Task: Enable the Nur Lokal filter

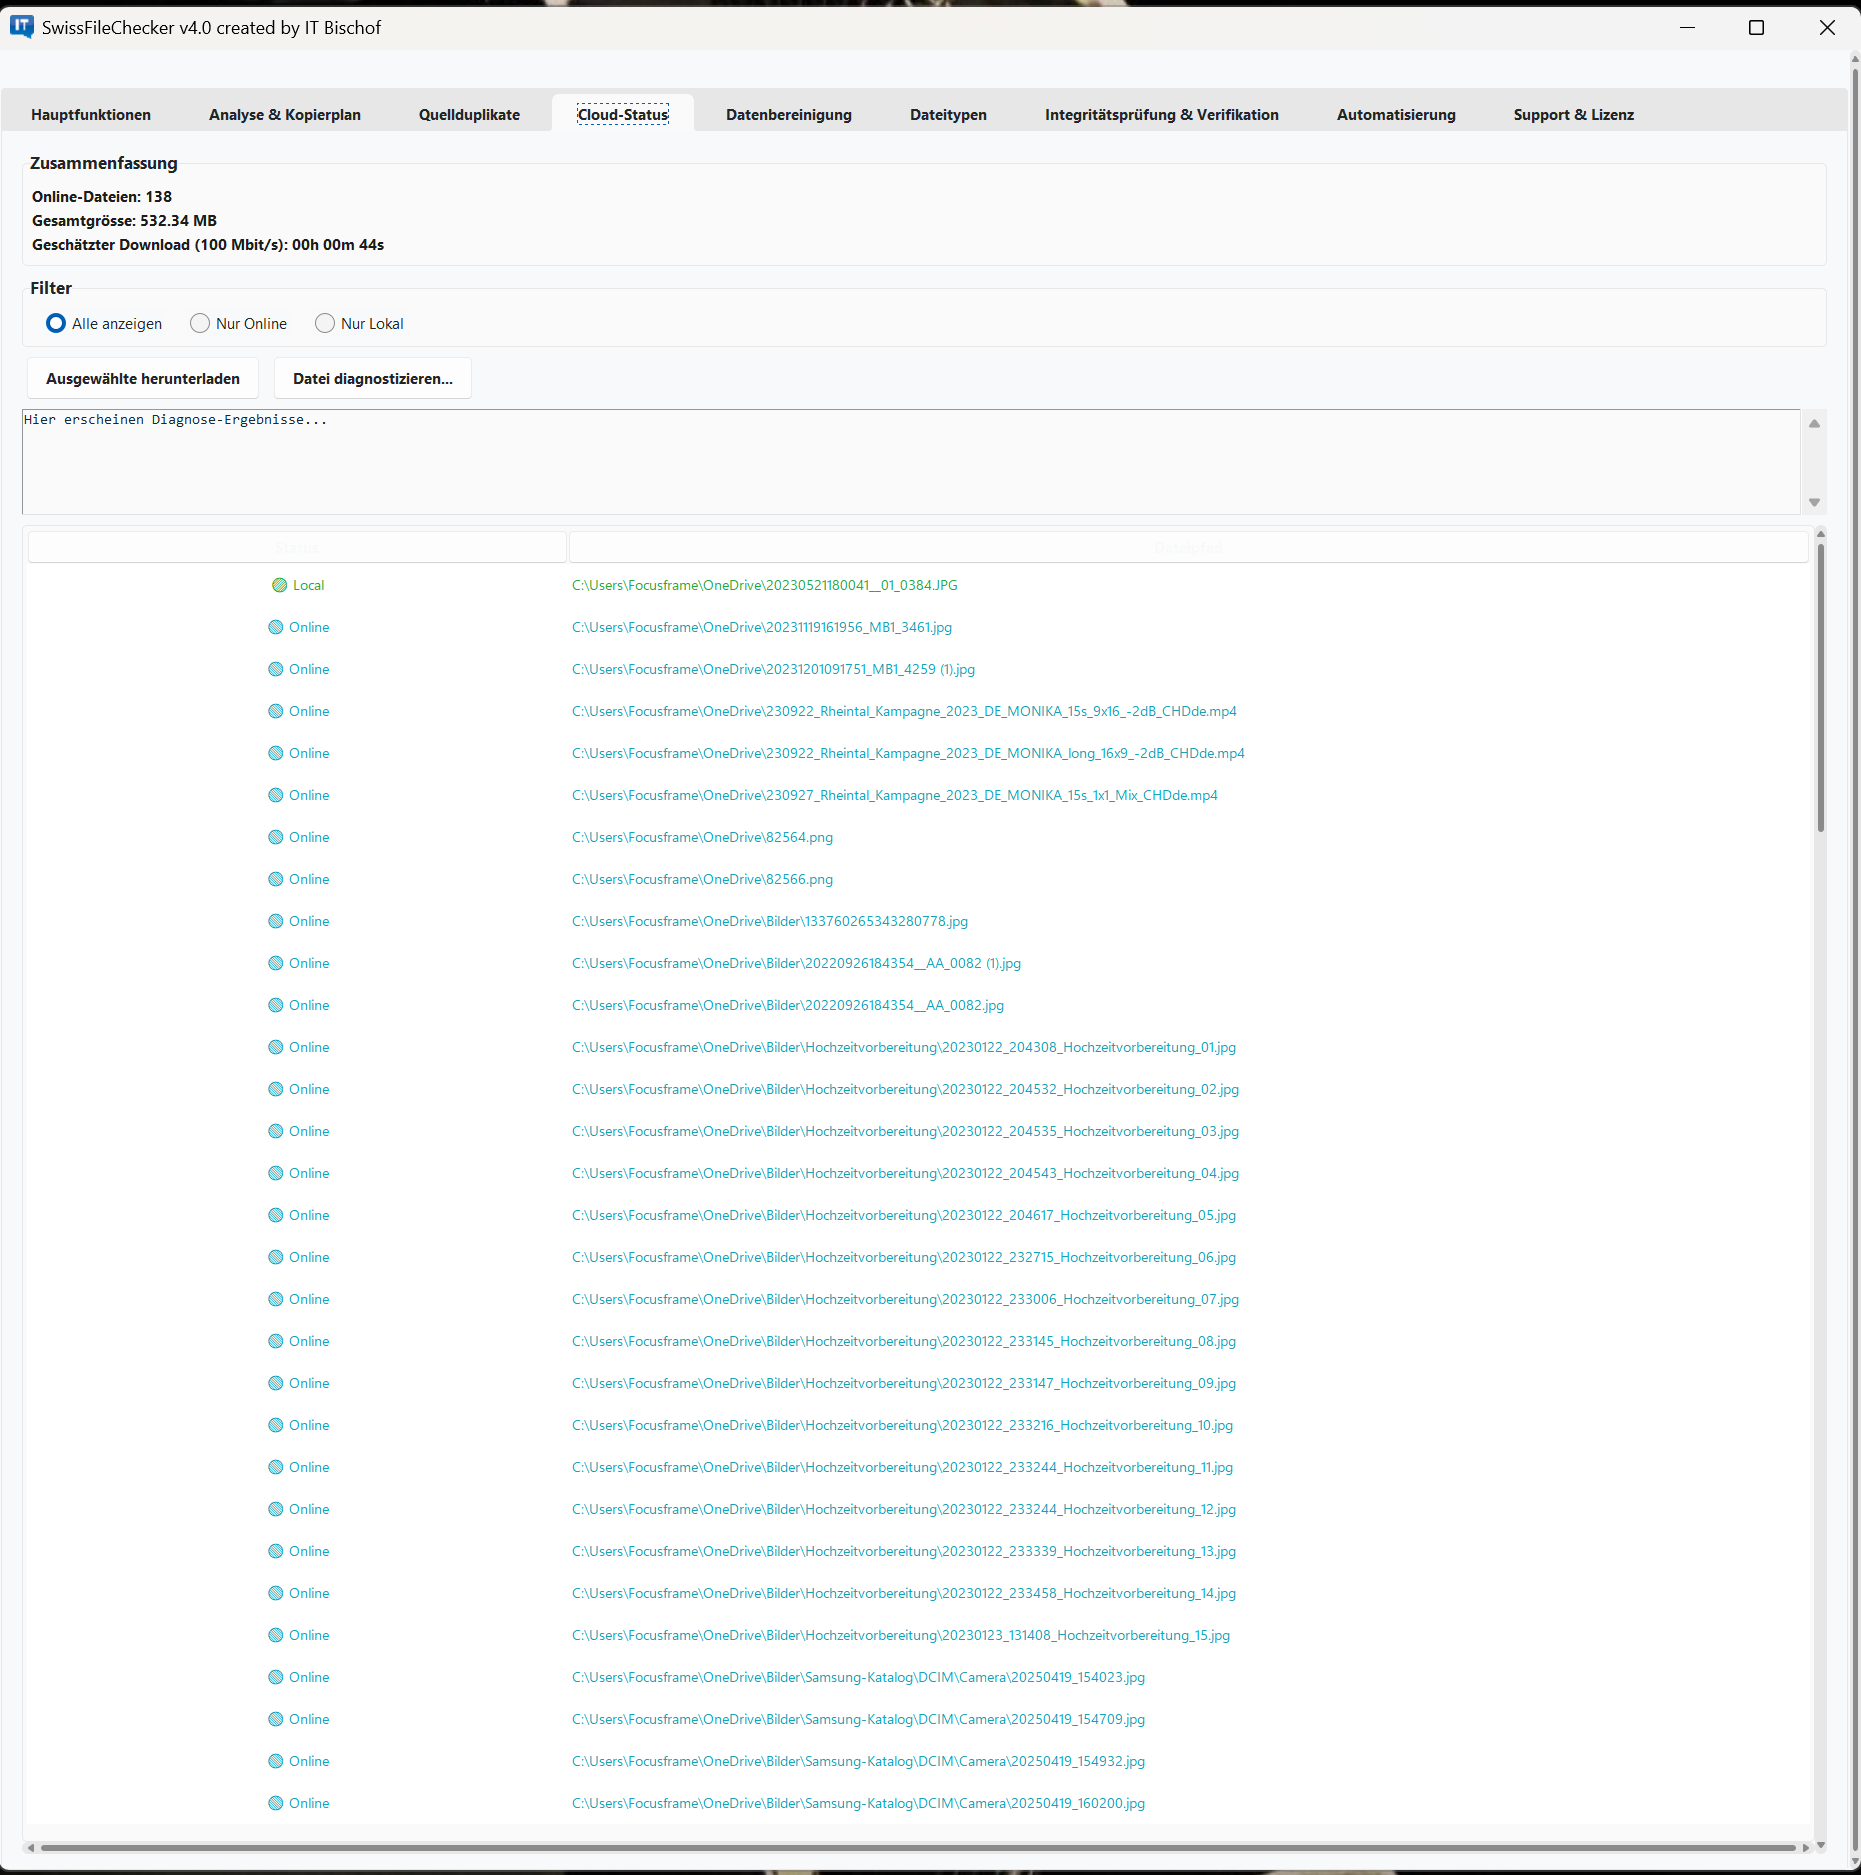Action: click(324, 323)
